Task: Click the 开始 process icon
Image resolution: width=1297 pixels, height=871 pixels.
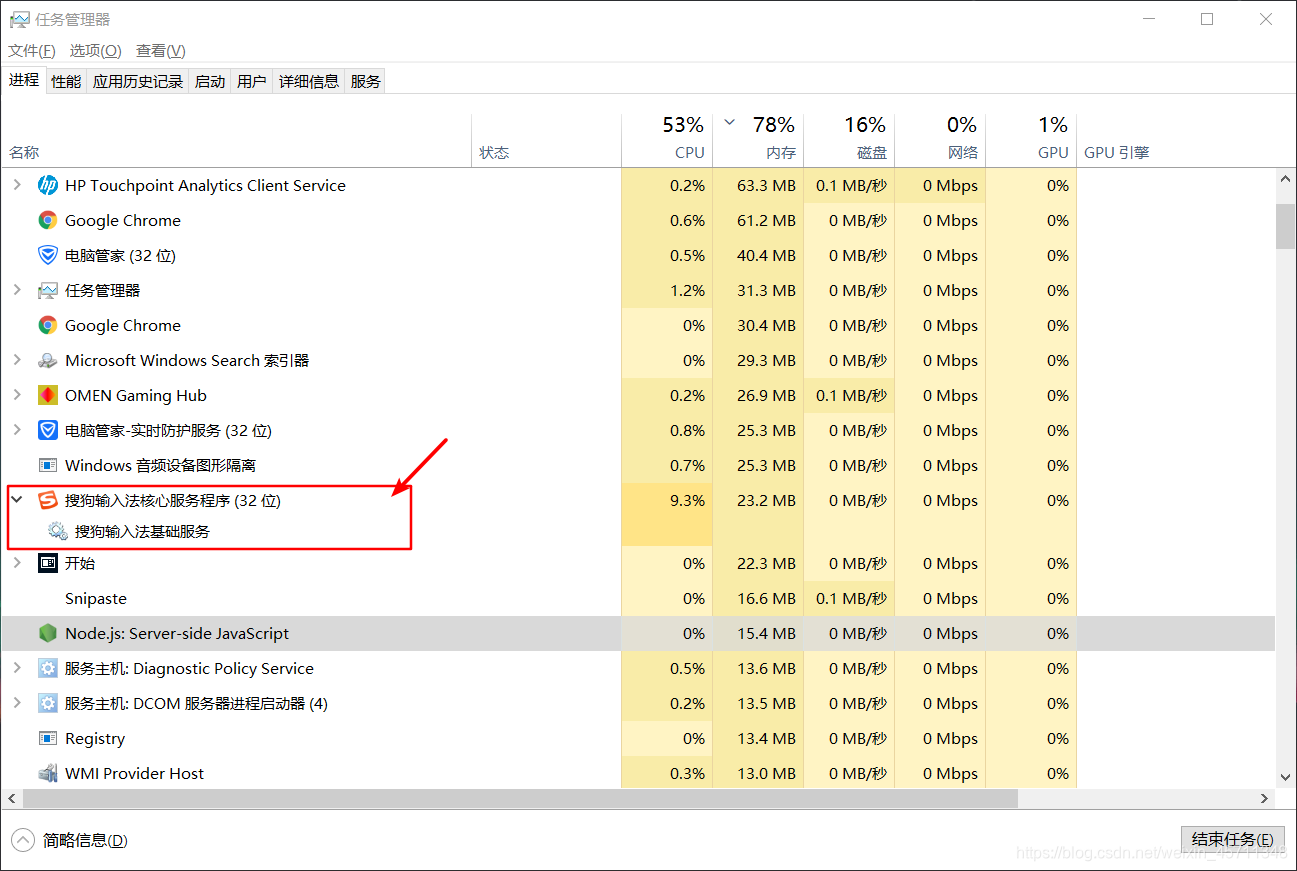Action: click(47, 563)
